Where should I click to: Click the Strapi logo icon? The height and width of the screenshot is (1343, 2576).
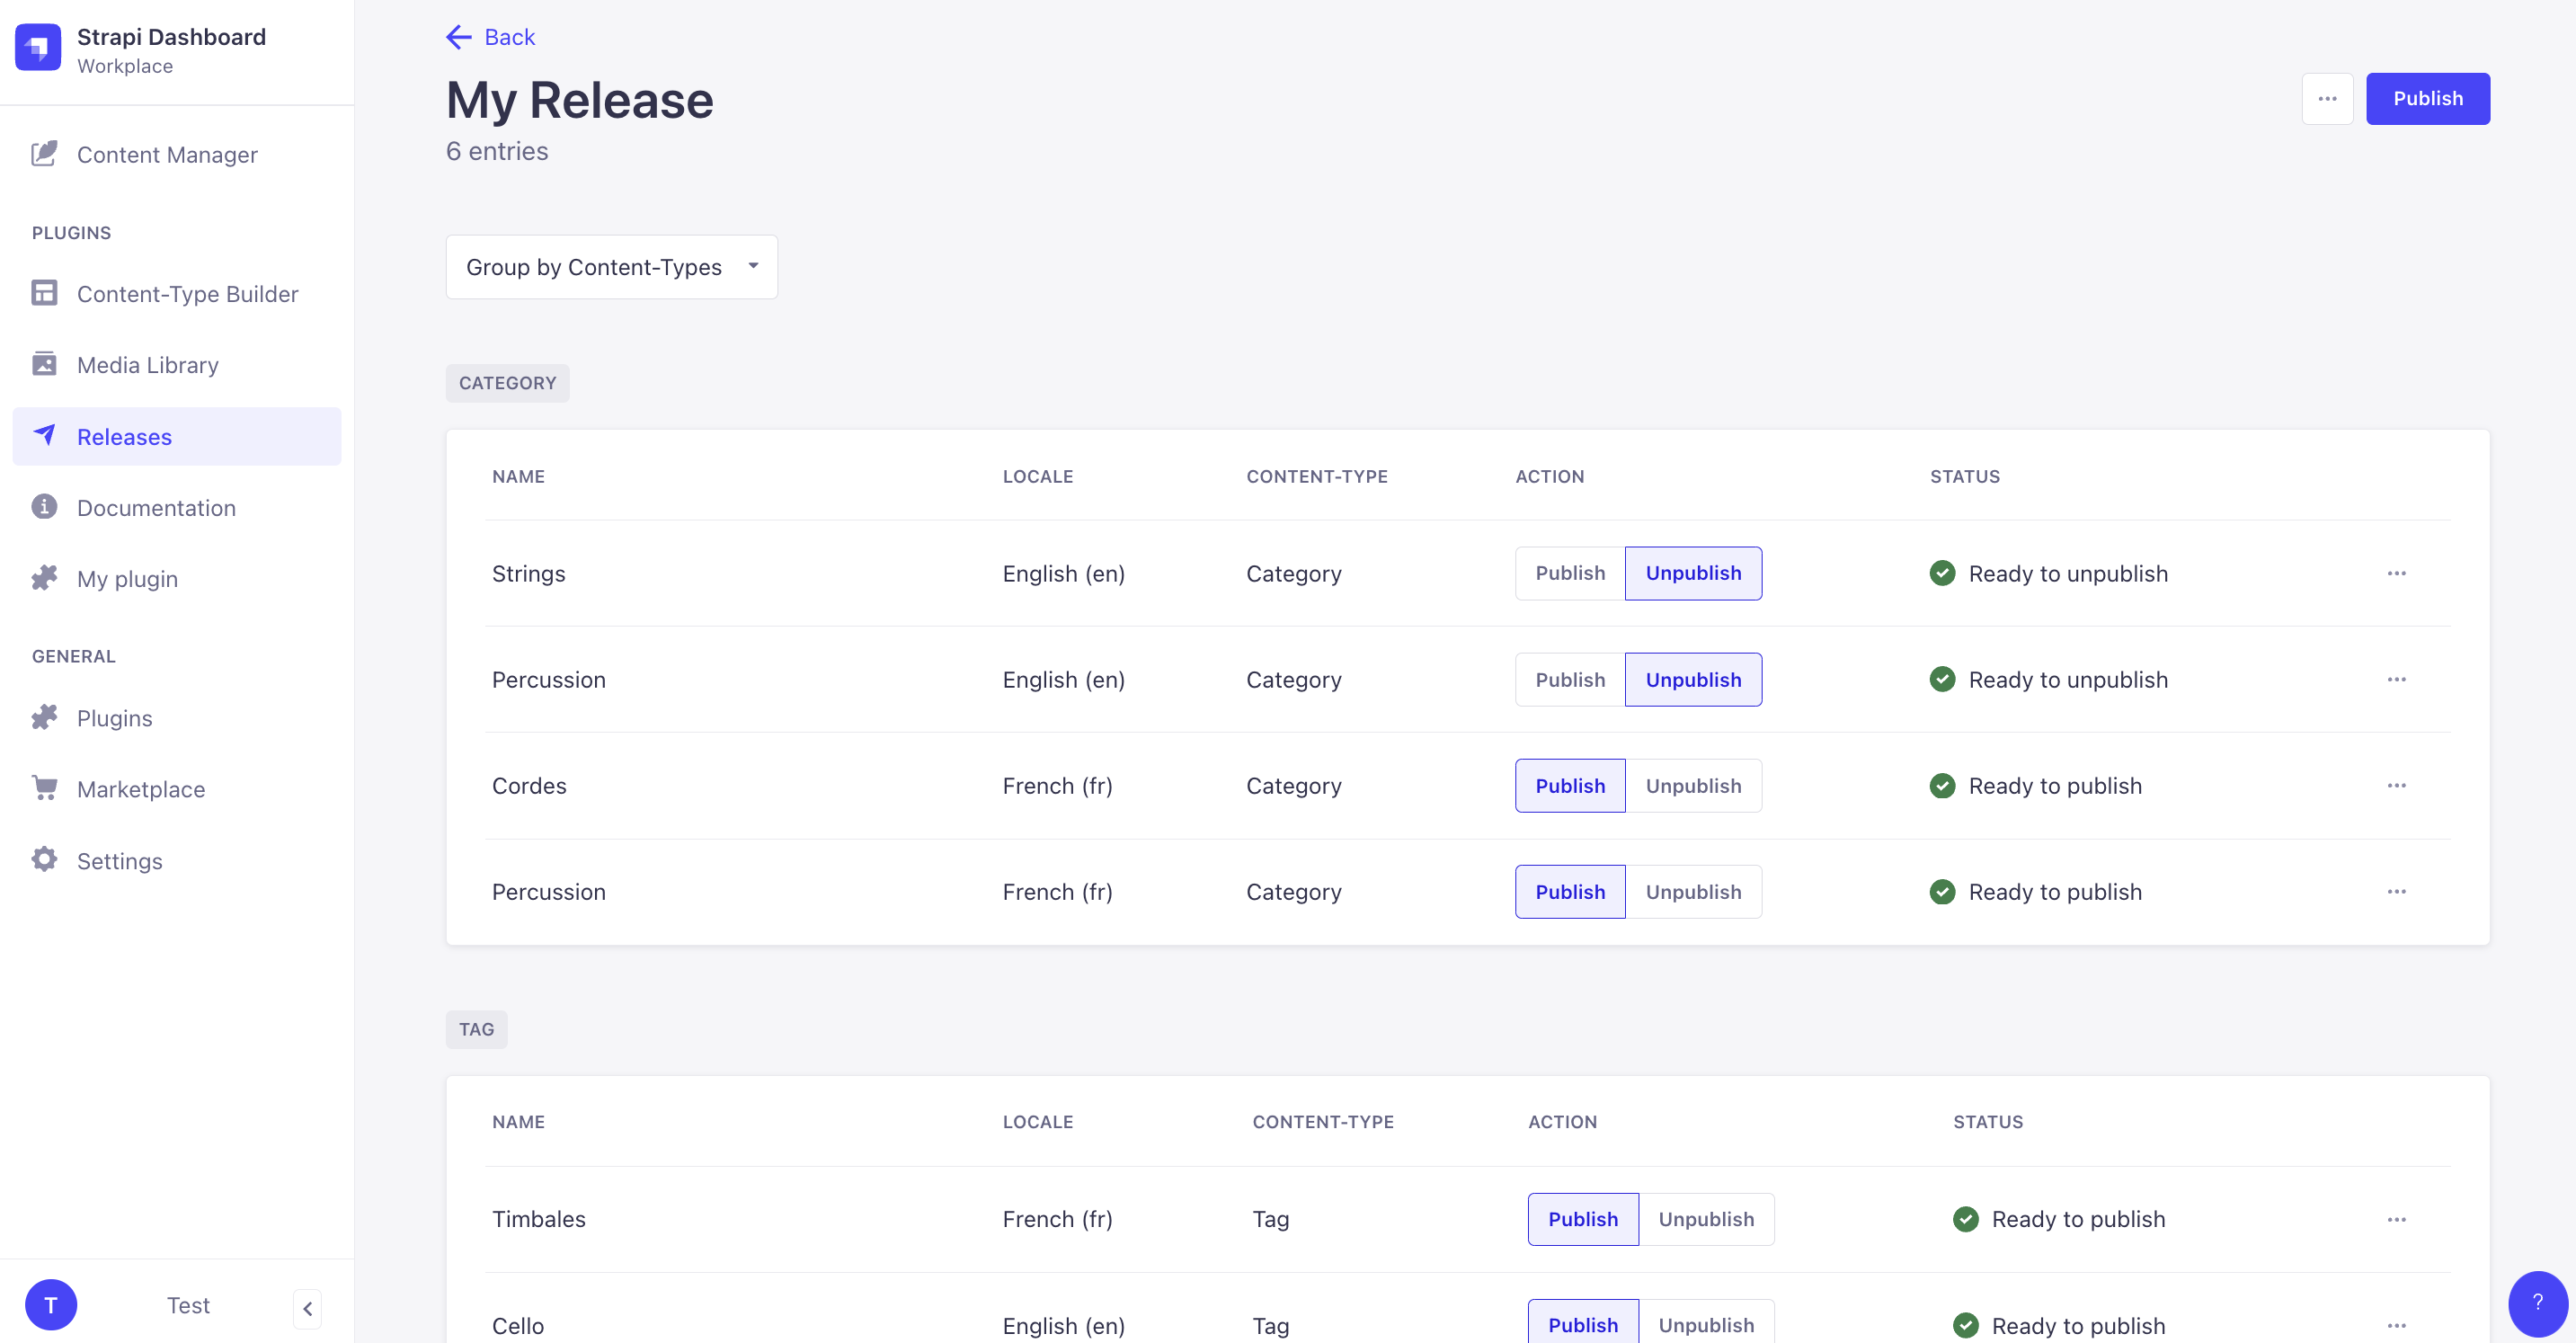[38, 48]
